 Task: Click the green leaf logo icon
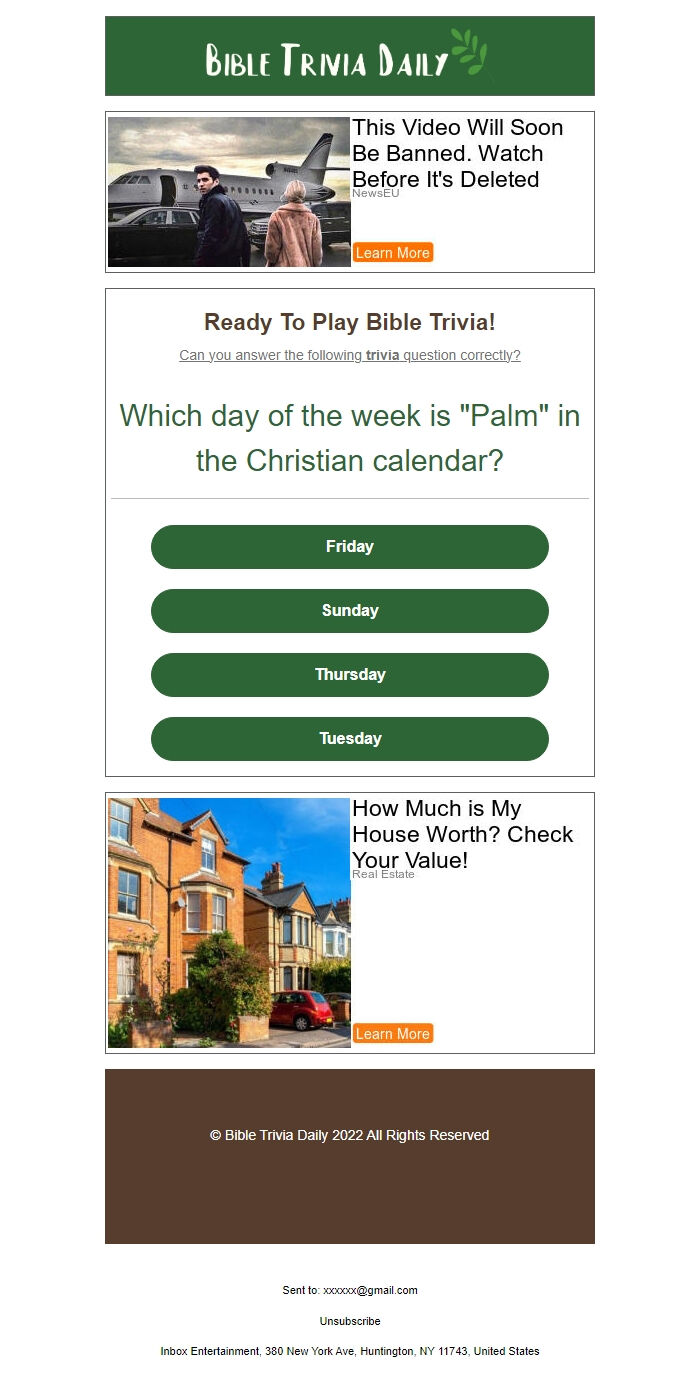(x=470, y=53)
